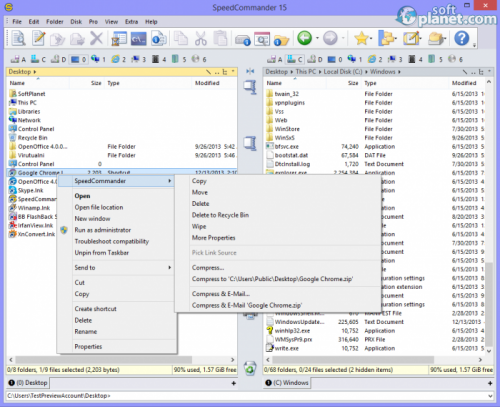500x407 pixels.
Task: Click the recycle bin icon between panels
Action: coord(250,368)
